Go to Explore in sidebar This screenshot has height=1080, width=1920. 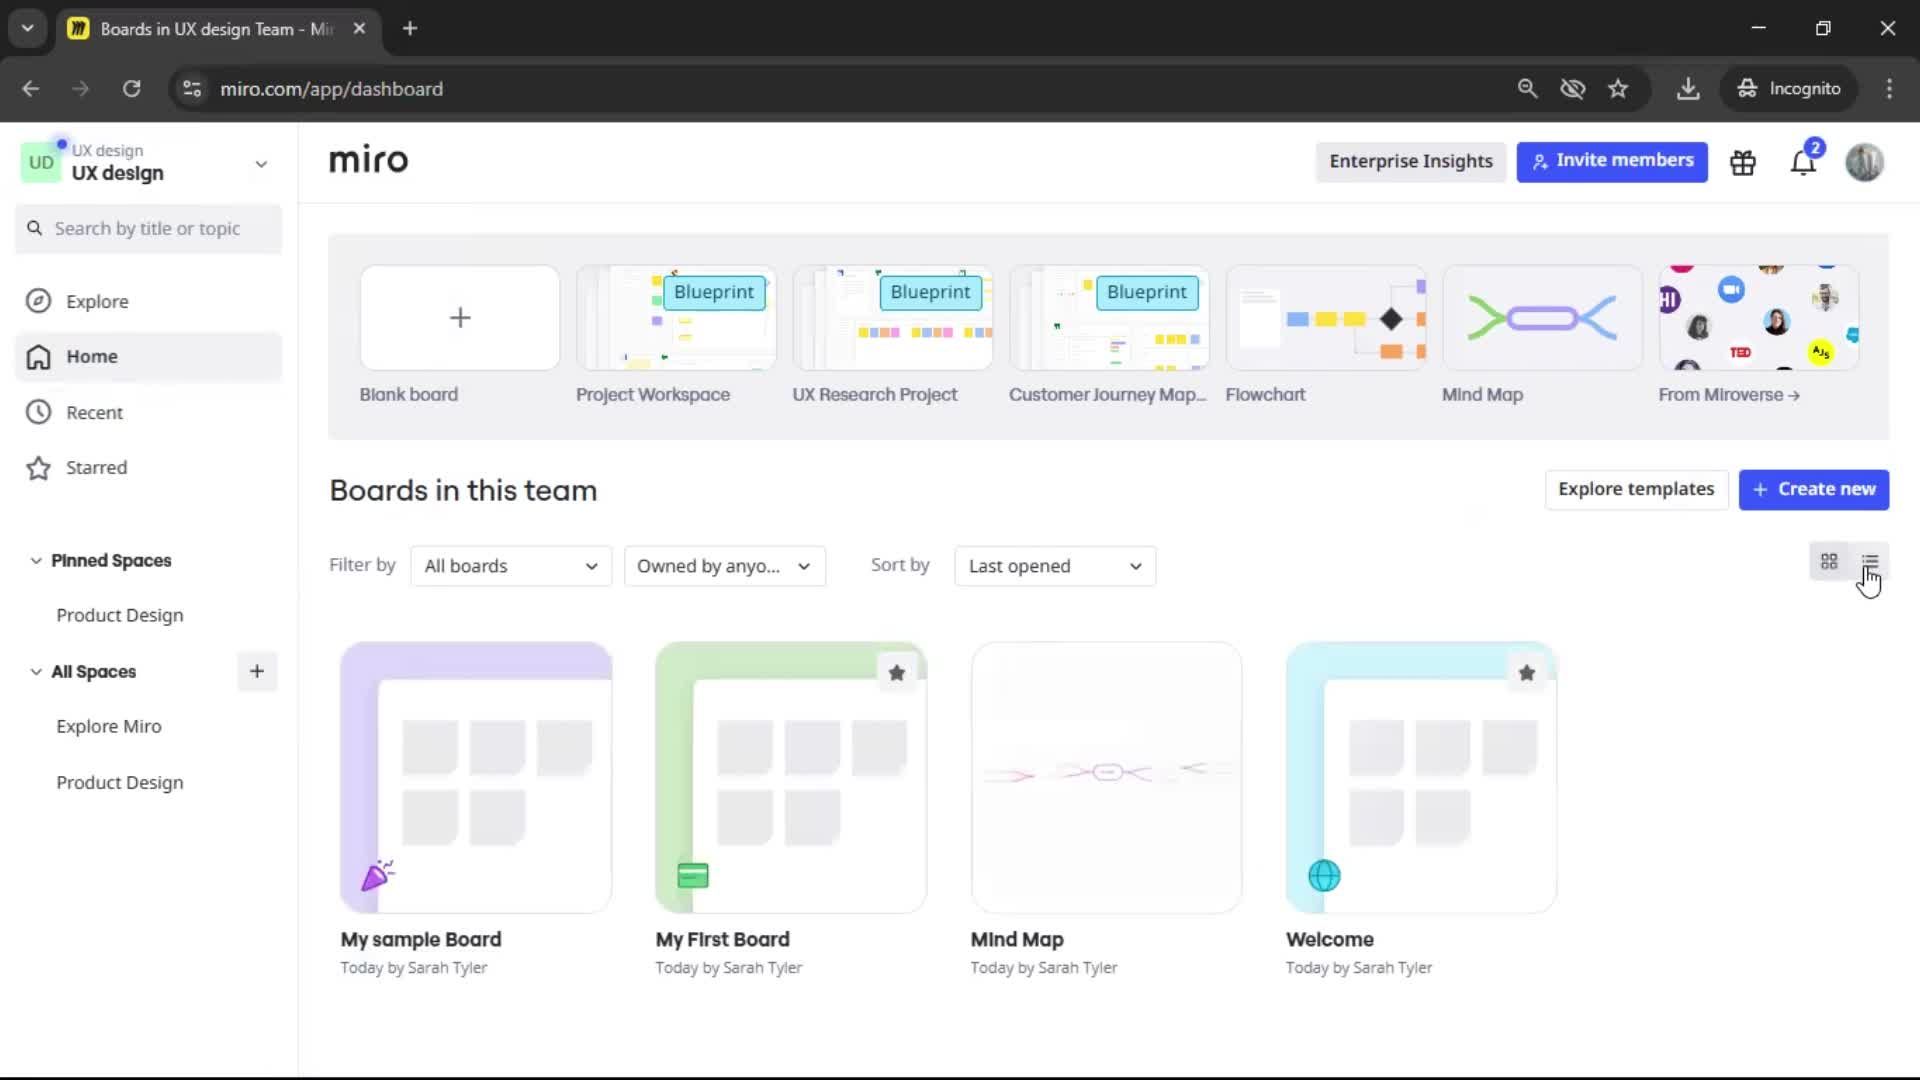point(148,301)
